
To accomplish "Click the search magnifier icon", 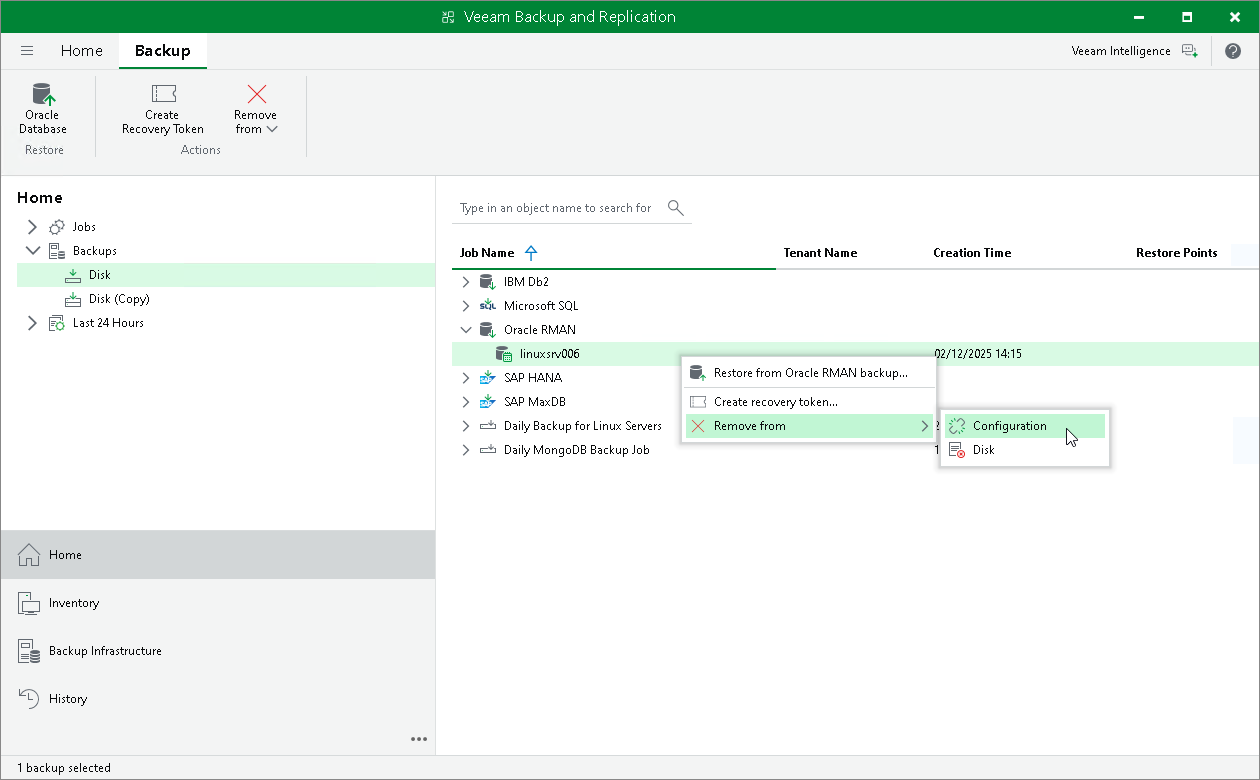I will tap(676, 208).
